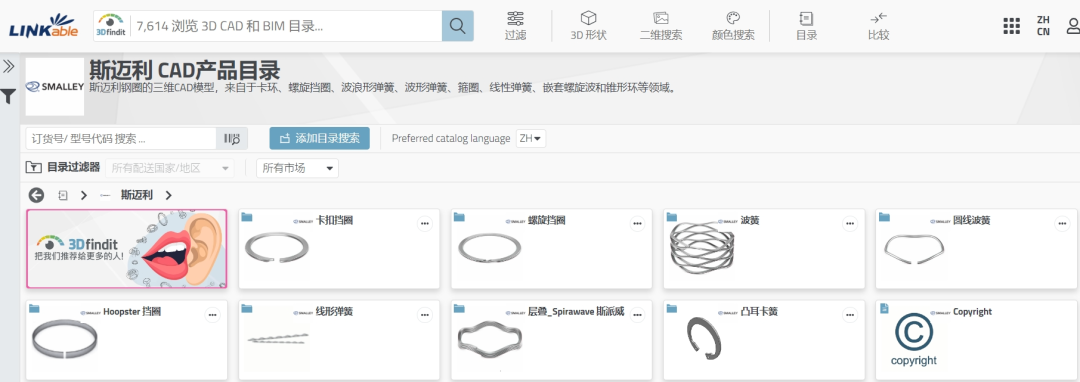Click 斯迈利 in the breadcrumb
This screenshot has width=1080, height=382.
[x=136, y=195]
